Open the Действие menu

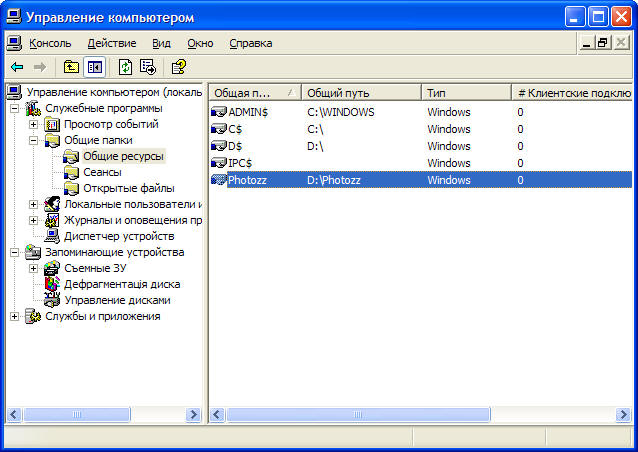click(112, 43)
